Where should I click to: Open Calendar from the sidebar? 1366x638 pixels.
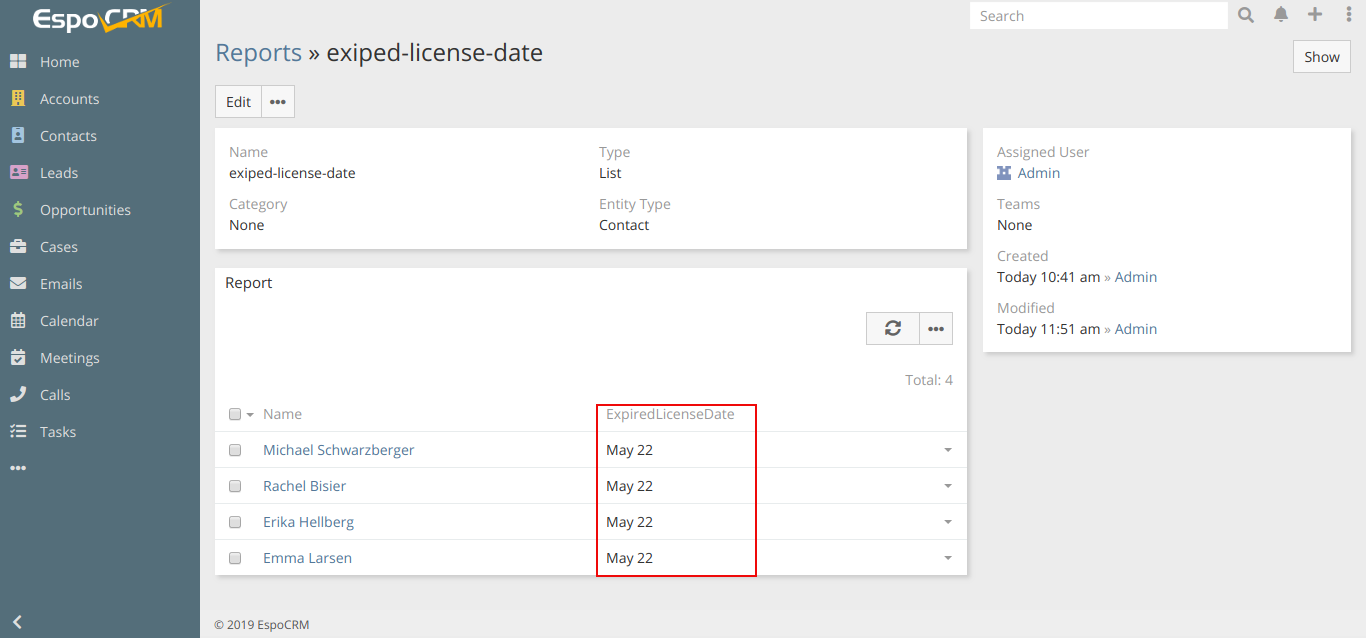pyautogui.click(x=69, y=321)
